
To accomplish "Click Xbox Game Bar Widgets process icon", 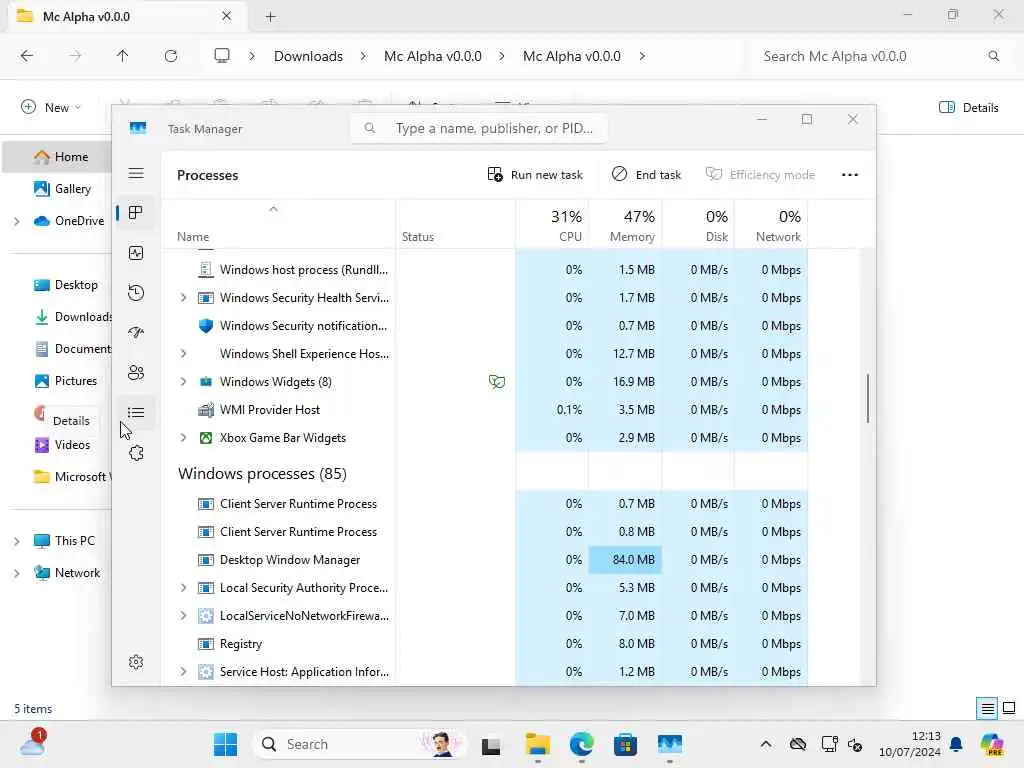I will [x=206, y=438].
